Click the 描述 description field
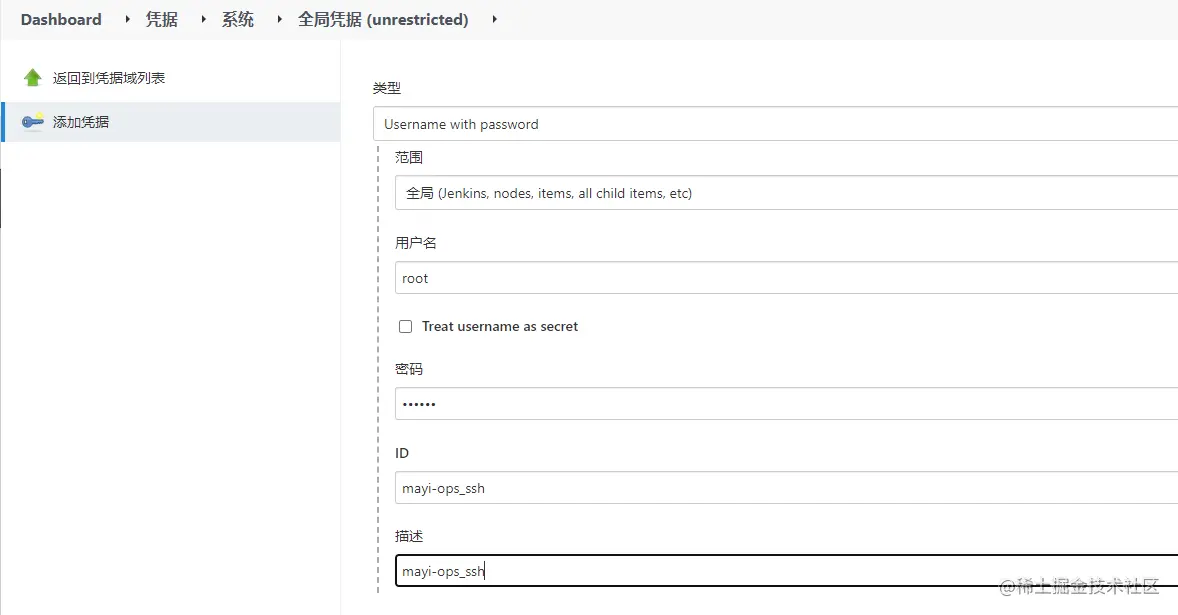Viewport: 1178px width, 615px height. (x=785, y=571)
